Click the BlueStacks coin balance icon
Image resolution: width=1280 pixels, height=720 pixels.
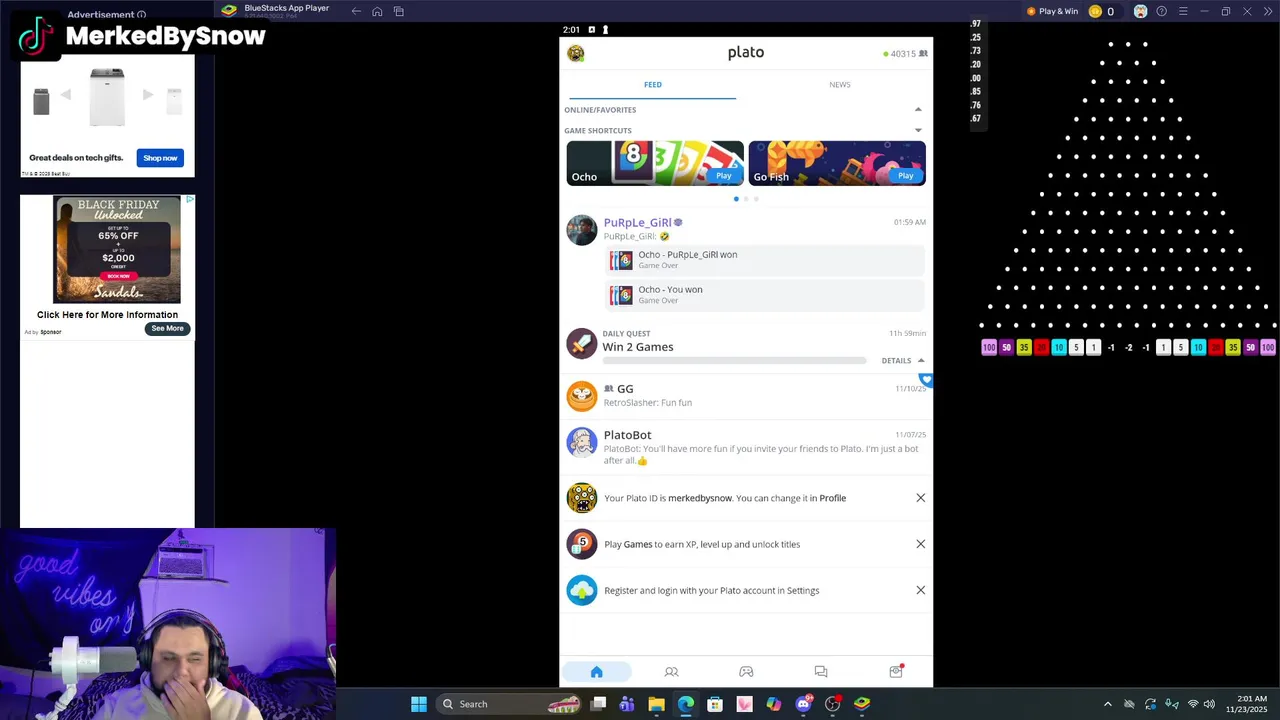1095,11
